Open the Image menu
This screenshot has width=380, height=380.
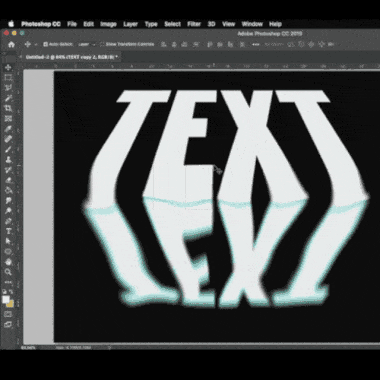108,24
